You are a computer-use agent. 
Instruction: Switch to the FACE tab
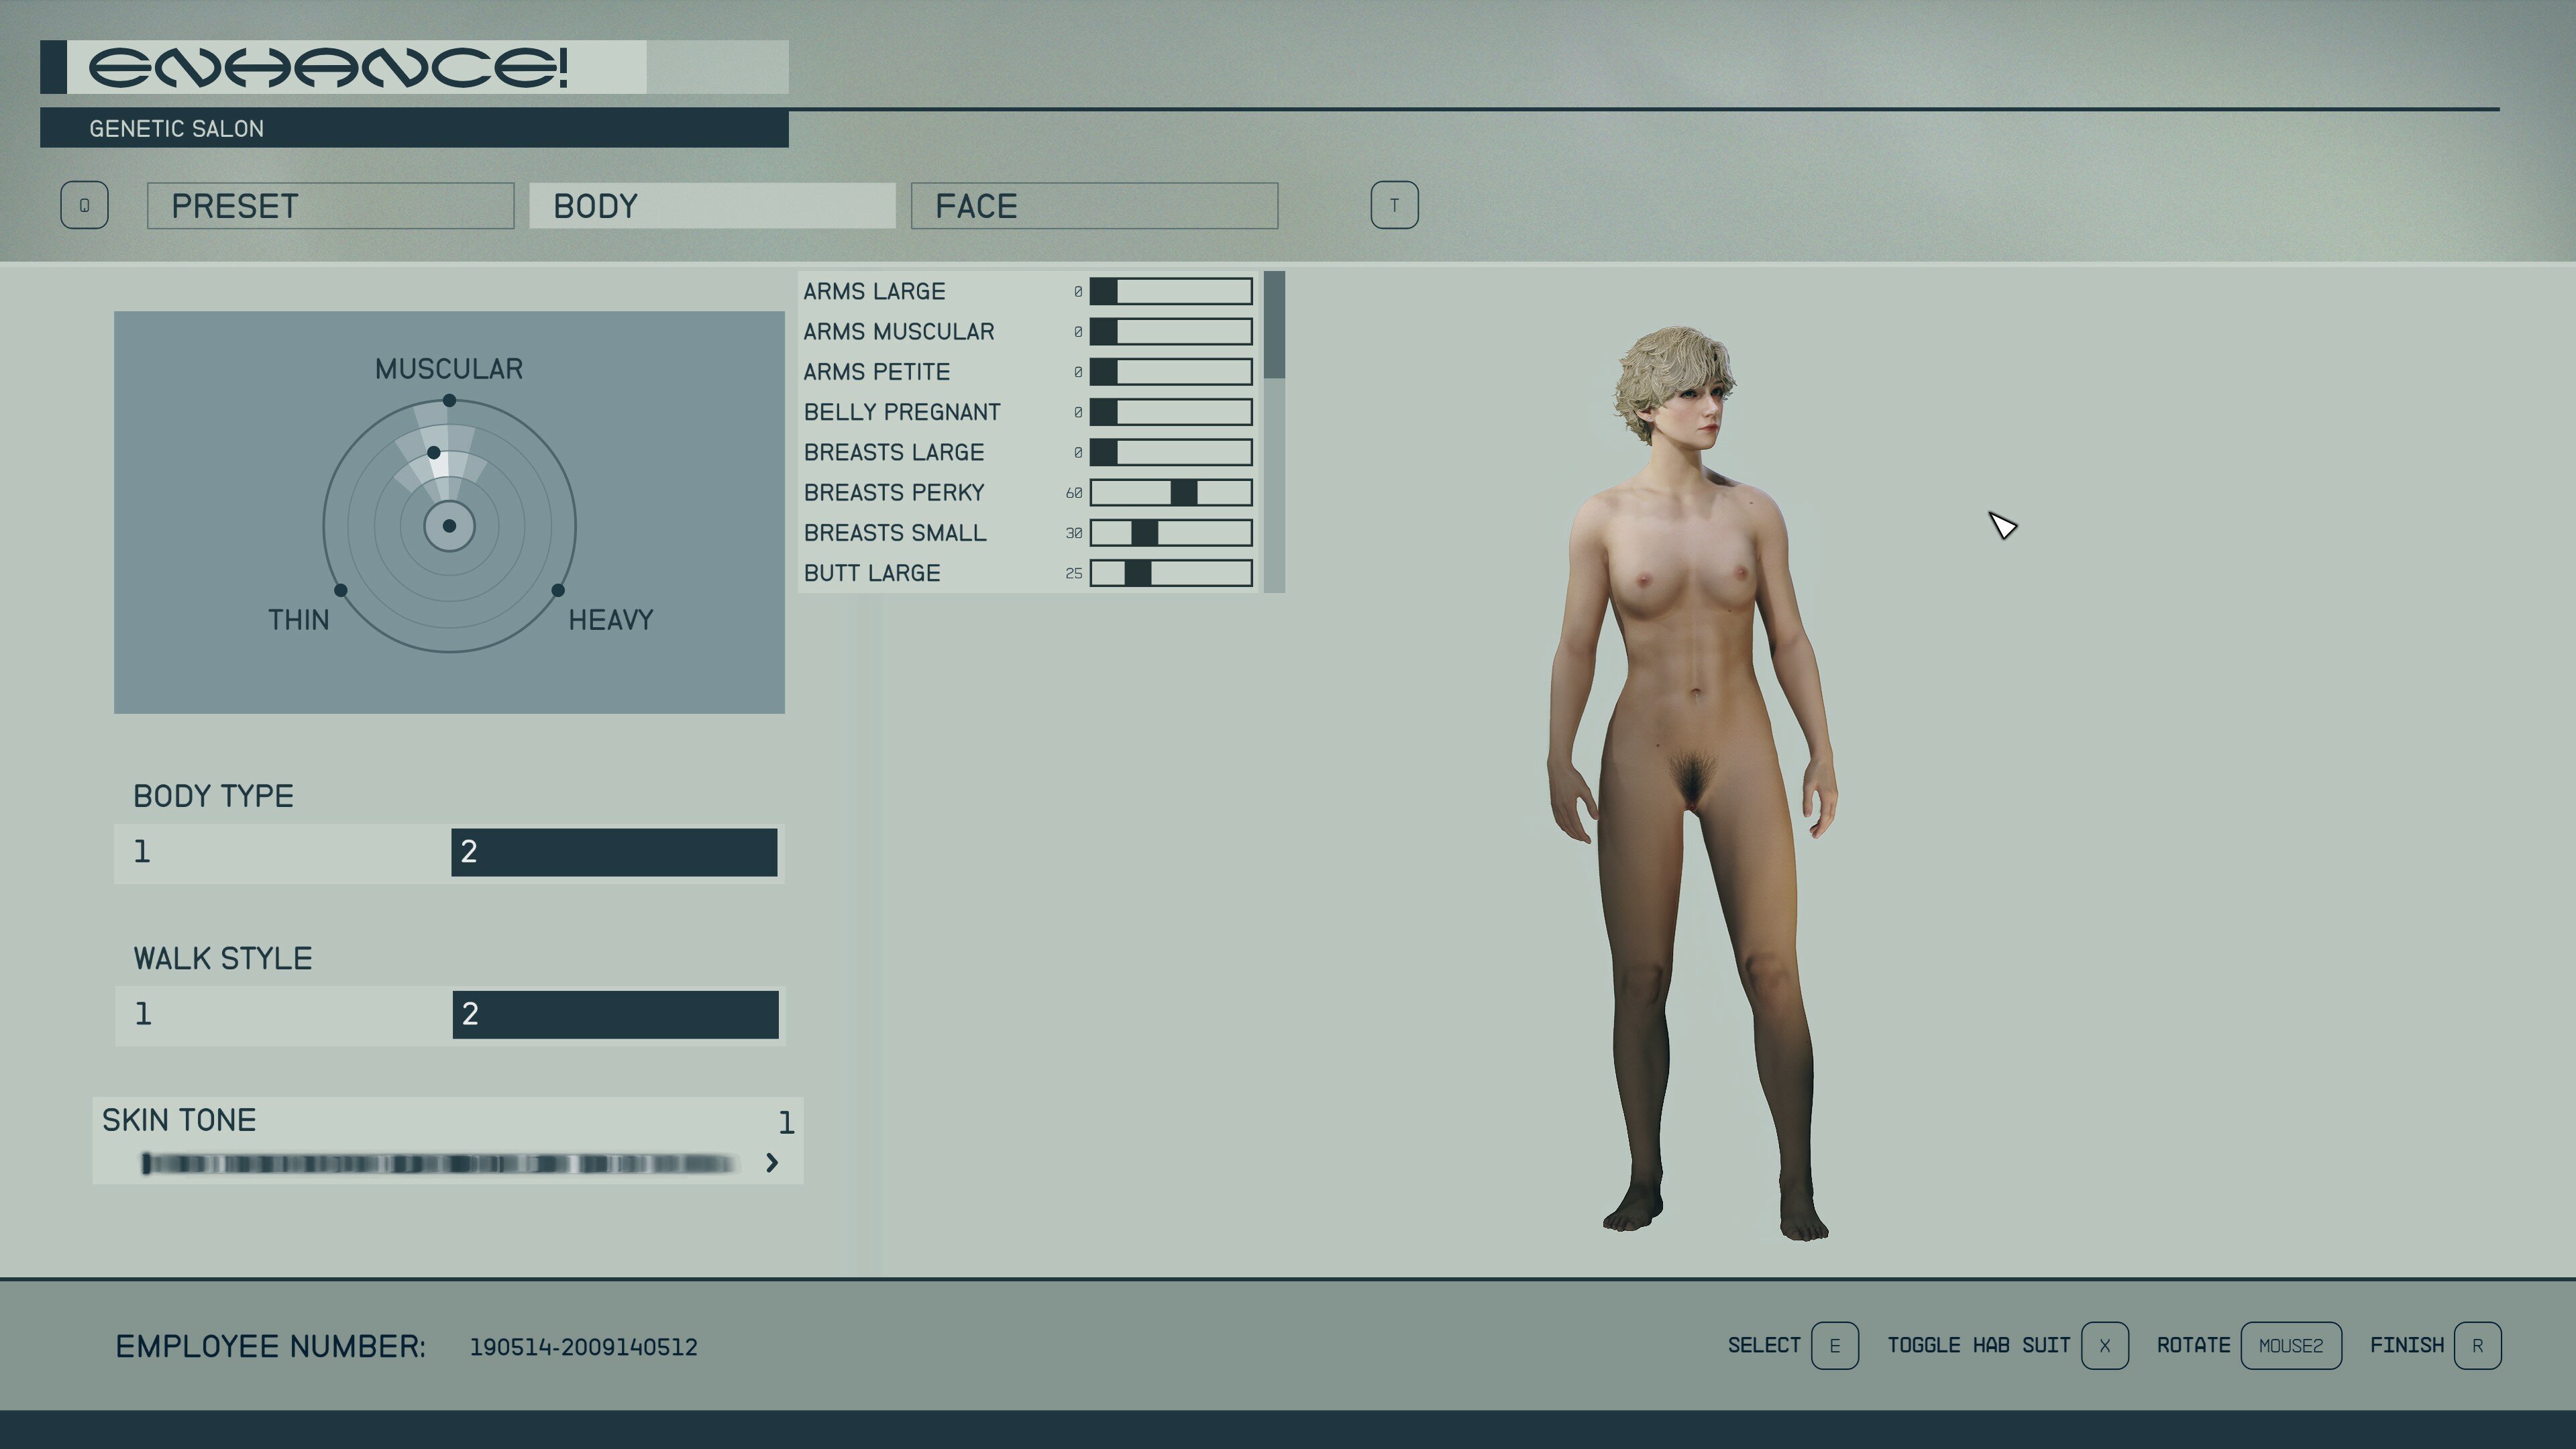click(x=1094, y=206)
